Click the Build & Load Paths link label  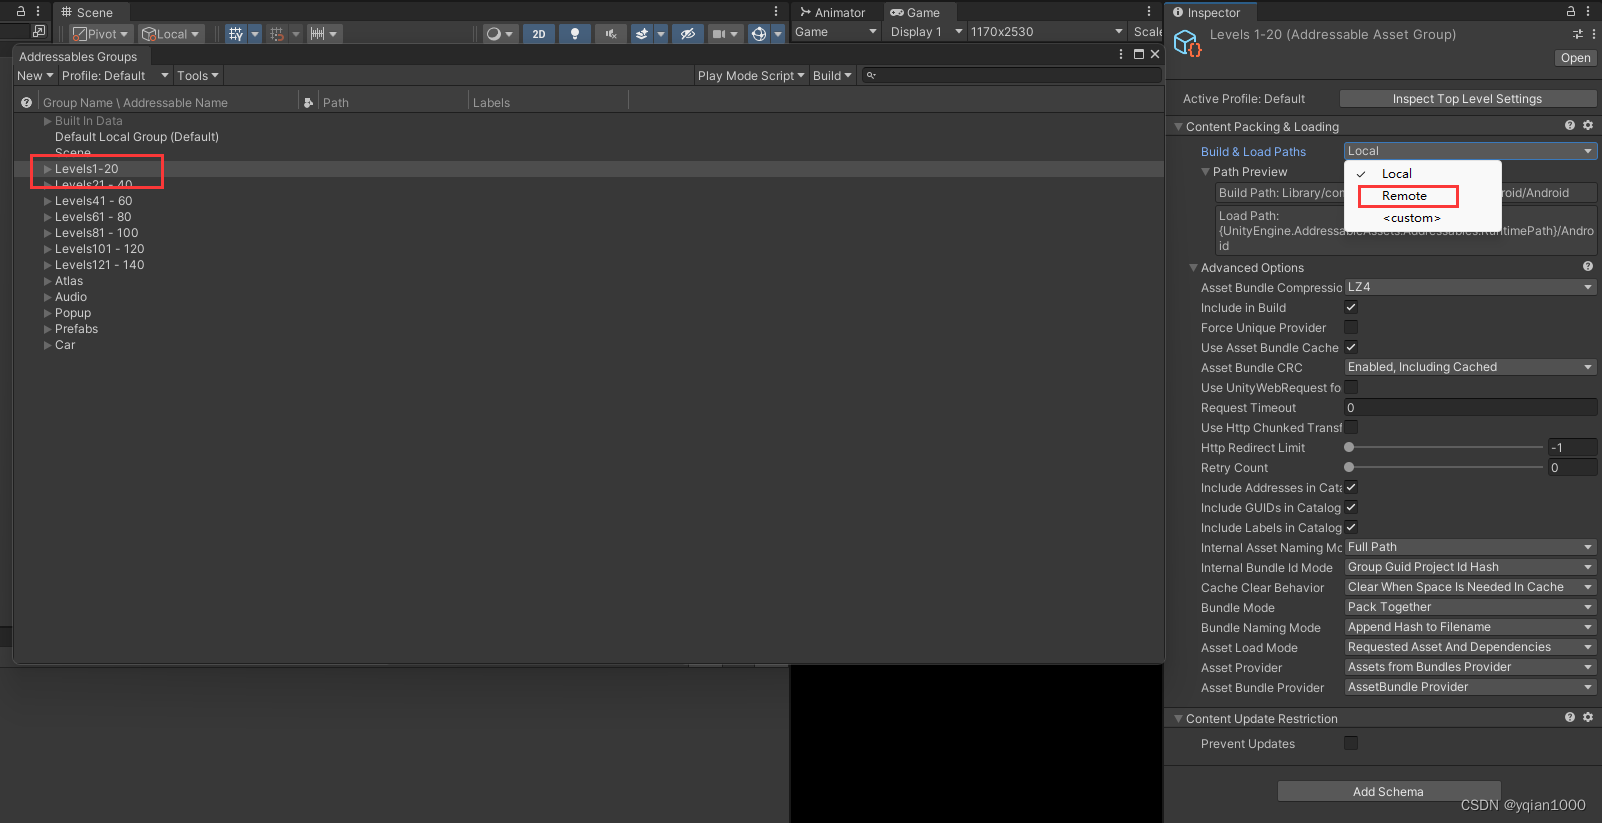[x=1253, y=152]
